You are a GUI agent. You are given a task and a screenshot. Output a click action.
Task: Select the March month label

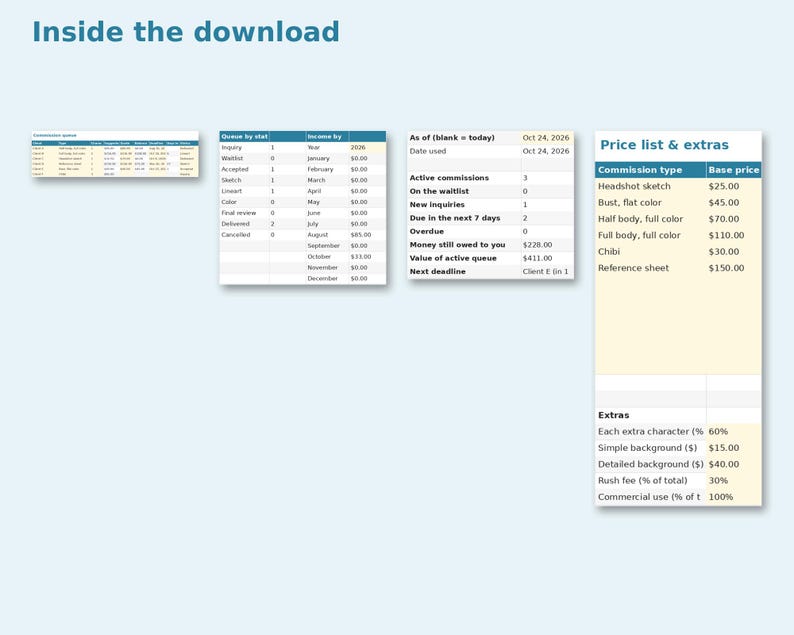pyautogui.click(x=316, y=180)
